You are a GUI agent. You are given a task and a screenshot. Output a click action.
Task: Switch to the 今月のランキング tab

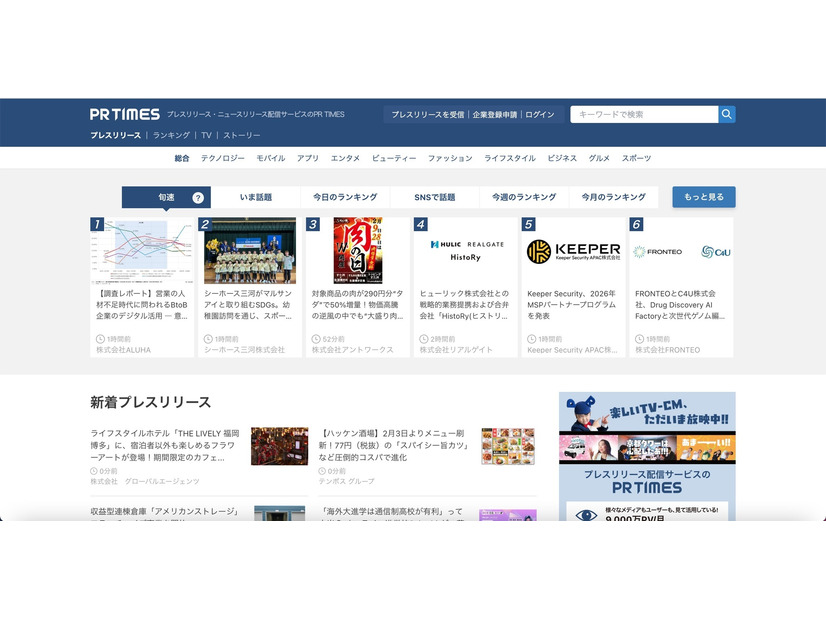[x=613, y=197]
